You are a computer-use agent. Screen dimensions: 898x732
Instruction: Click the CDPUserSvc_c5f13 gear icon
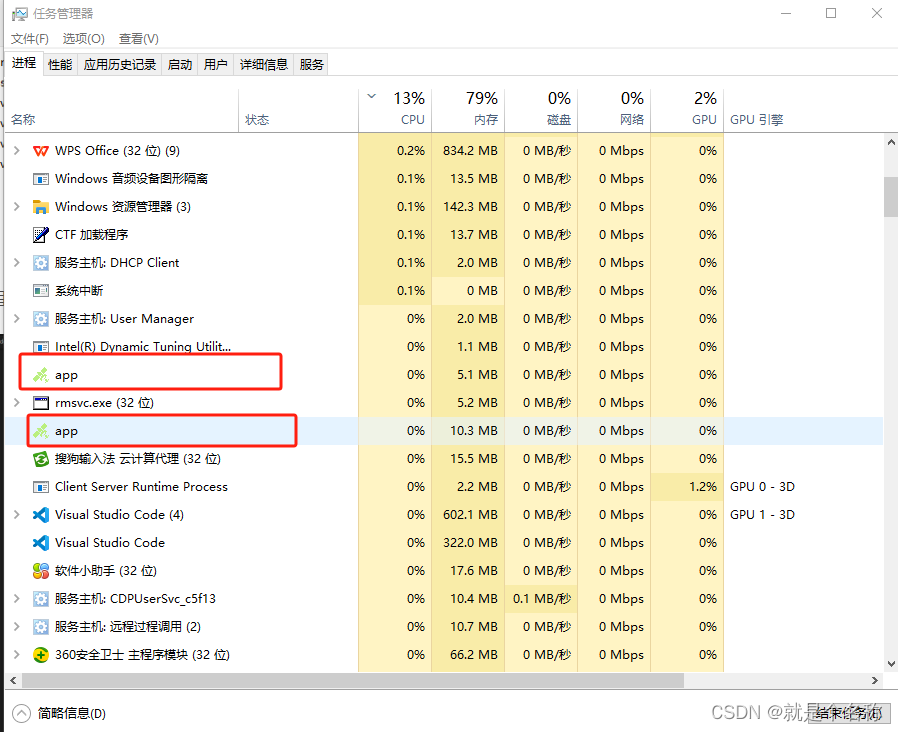41,599
